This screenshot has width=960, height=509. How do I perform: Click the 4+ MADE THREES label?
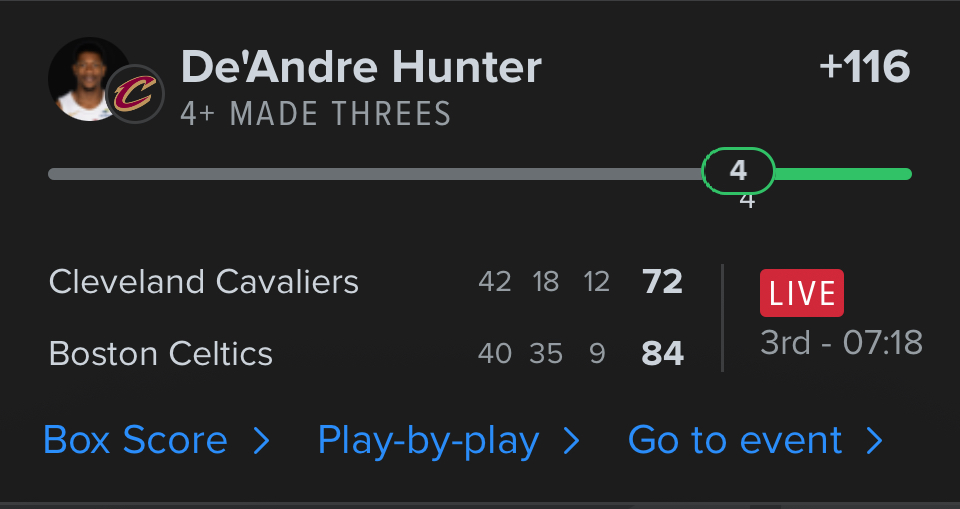point(315,114)
